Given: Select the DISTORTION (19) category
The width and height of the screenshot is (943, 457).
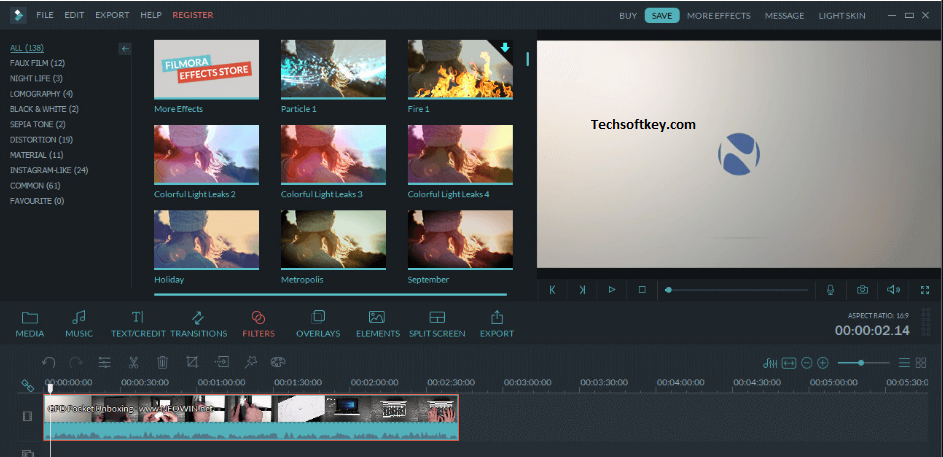Looking at the screenshot, I should [41, 140].
